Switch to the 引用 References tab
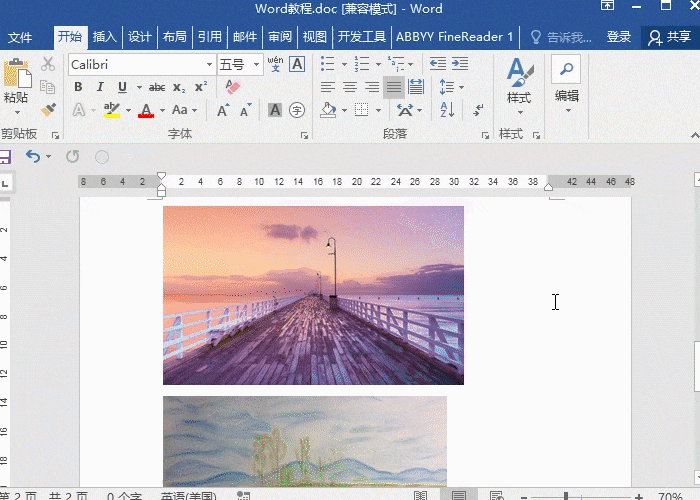Screen dimensions: 700x500 [x=210, y=37]
